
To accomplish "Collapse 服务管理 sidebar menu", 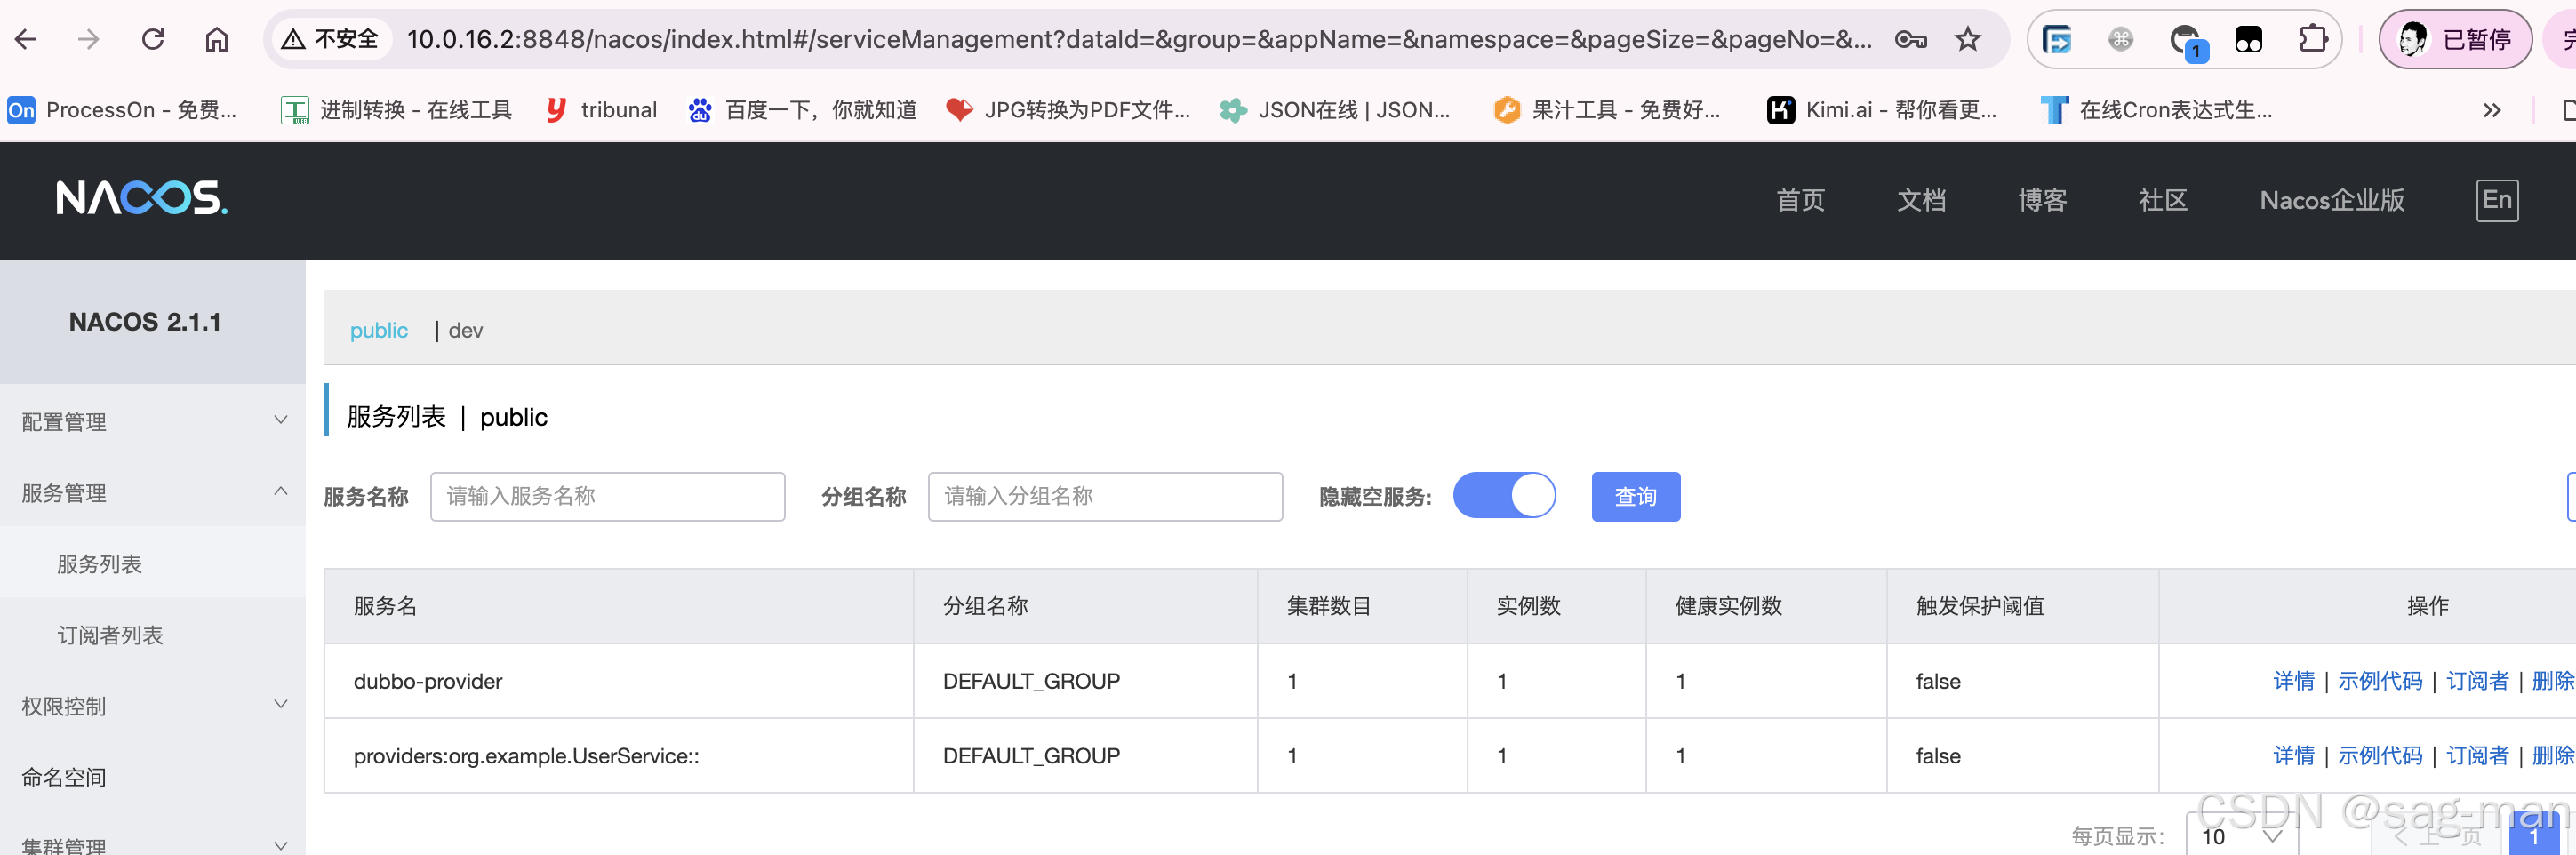I will 153,493.
